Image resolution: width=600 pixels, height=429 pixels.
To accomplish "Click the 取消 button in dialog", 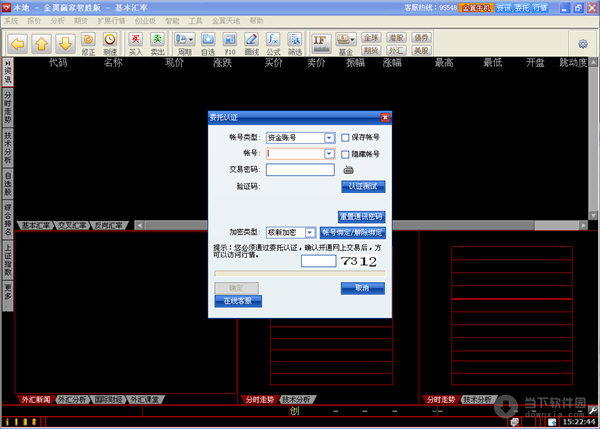I will [x=362, y=288].
